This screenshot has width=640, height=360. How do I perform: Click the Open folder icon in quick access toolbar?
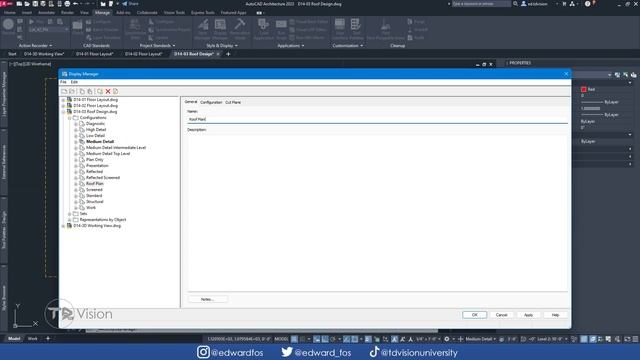pyautogui.click(x=27, y=4)
